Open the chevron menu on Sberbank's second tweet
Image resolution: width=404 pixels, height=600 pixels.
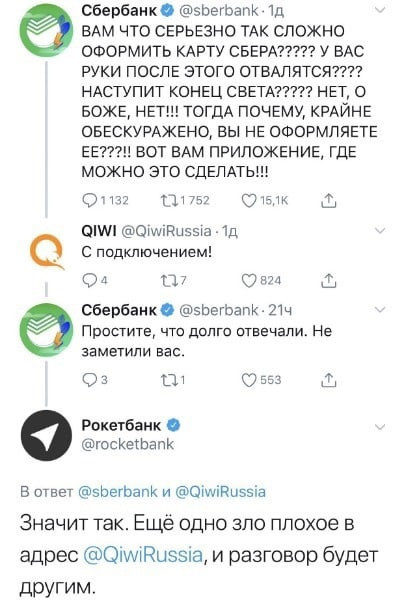click(380, 309)
